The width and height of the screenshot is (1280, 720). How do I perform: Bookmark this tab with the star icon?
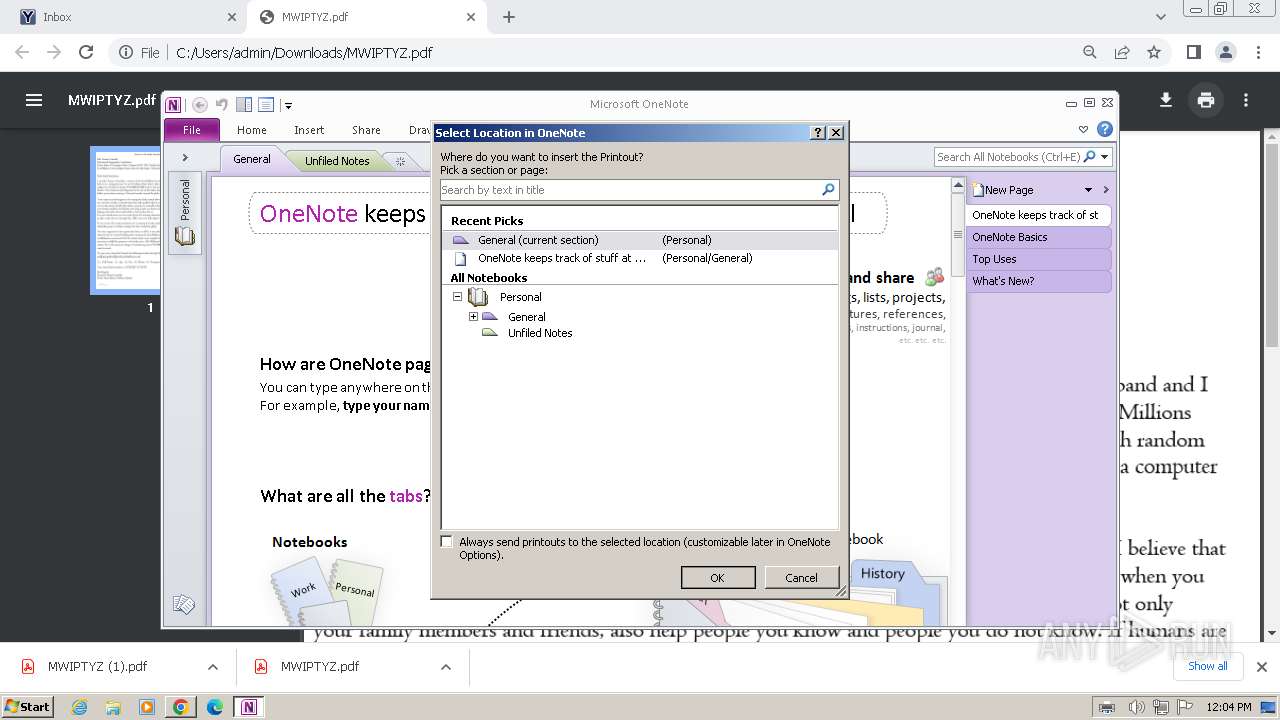(x=1154, y=52)
